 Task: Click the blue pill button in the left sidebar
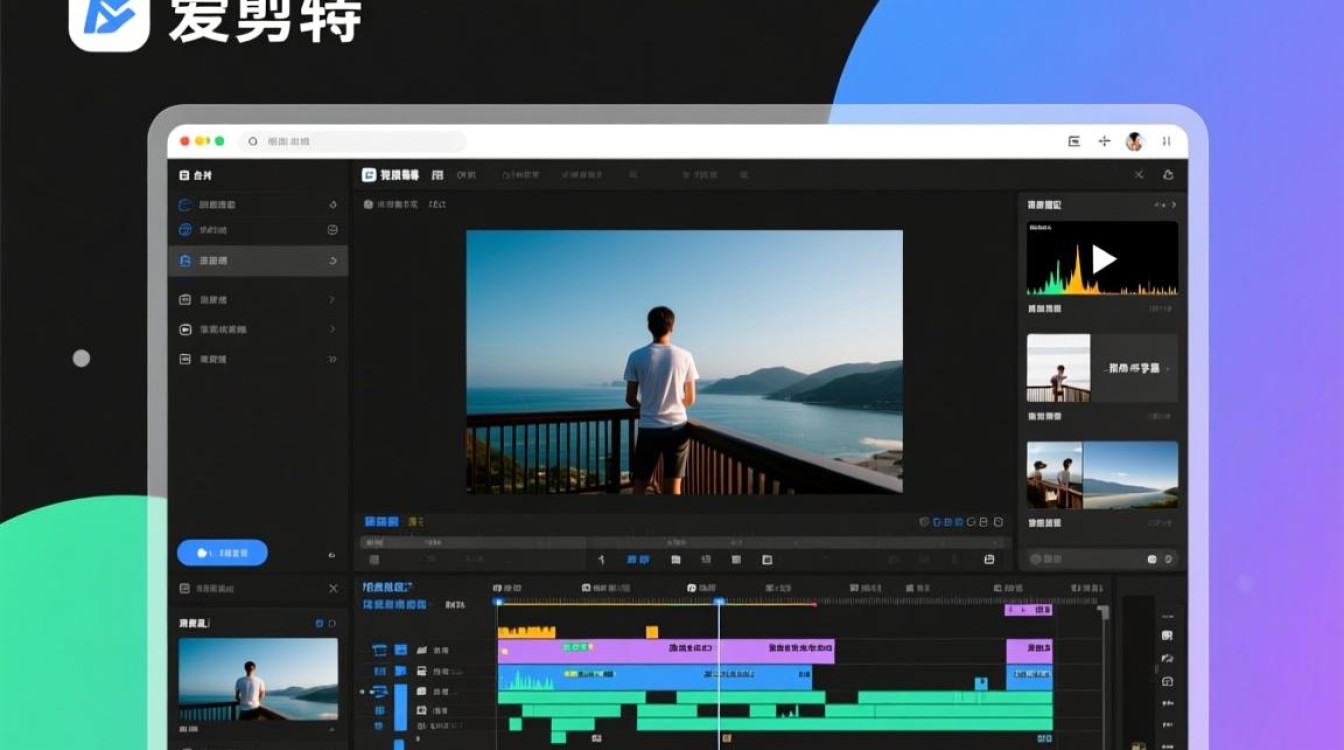click(222, 553)
